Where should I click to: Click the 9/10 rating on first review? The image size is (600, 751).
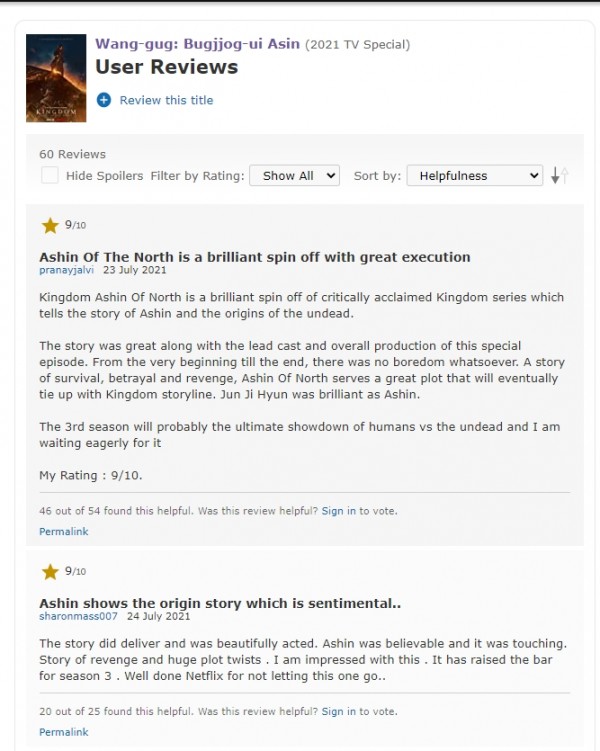pyautogui.click(x=75, y=226)
